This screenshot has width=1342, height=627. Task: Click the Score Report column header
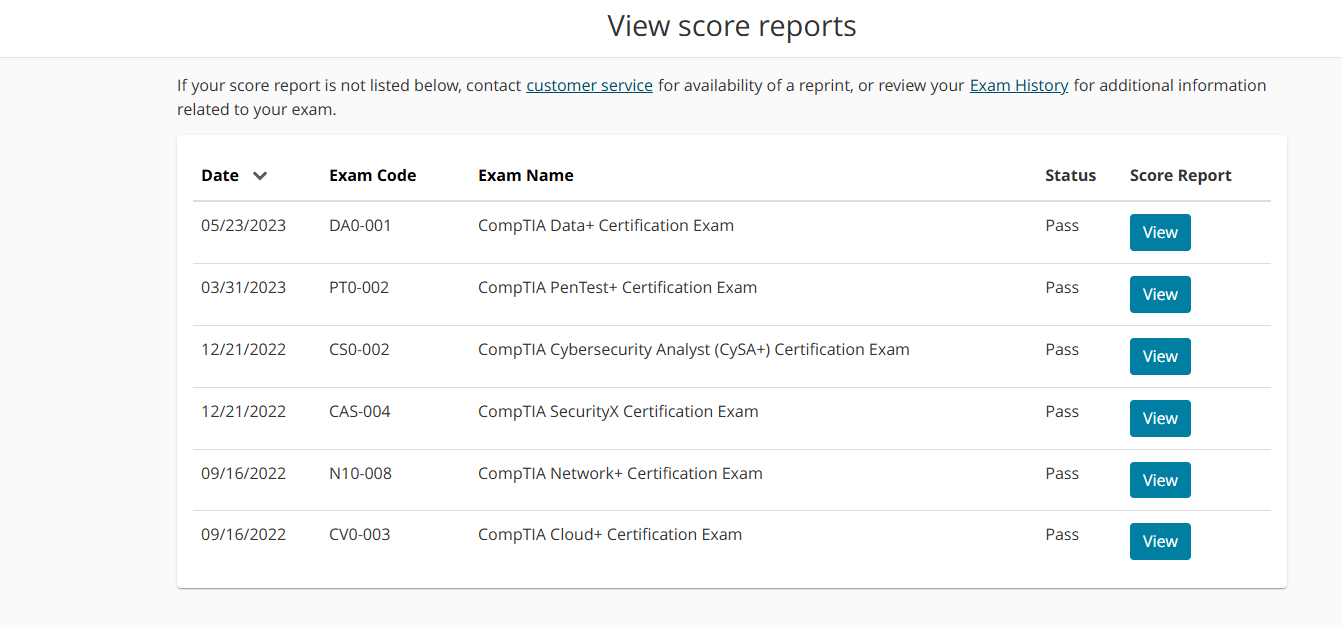point(1181,176)
